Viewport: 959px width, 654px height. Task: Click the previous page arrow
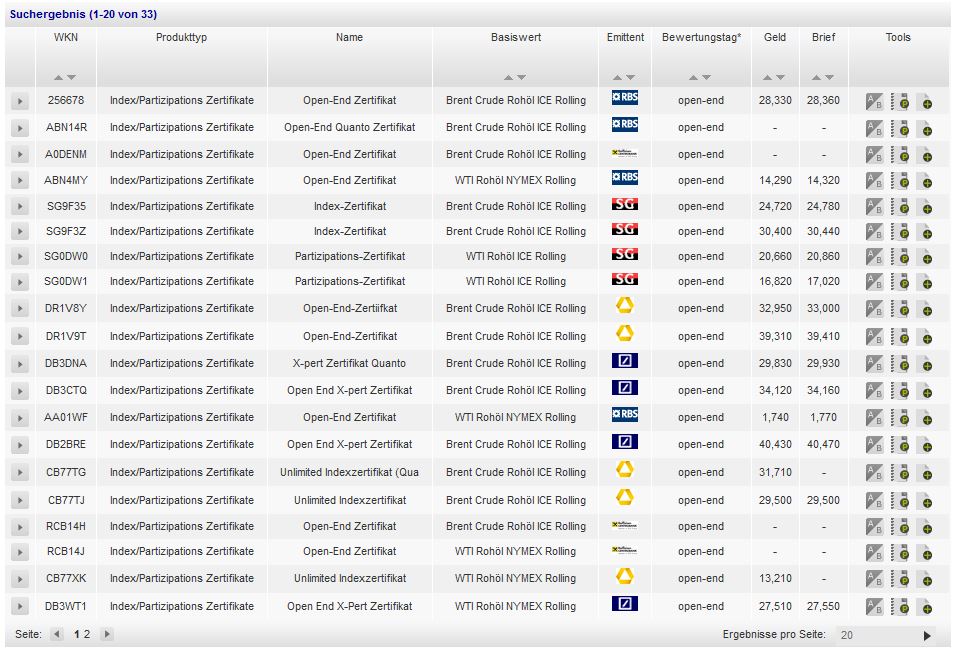[57, 634]
